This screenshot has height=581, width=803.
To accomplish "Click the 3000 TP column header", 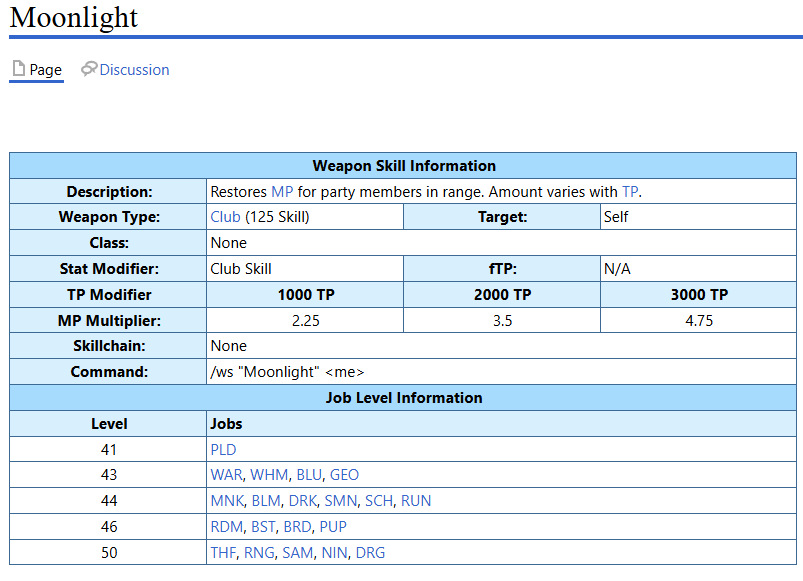I will point(699,295).
